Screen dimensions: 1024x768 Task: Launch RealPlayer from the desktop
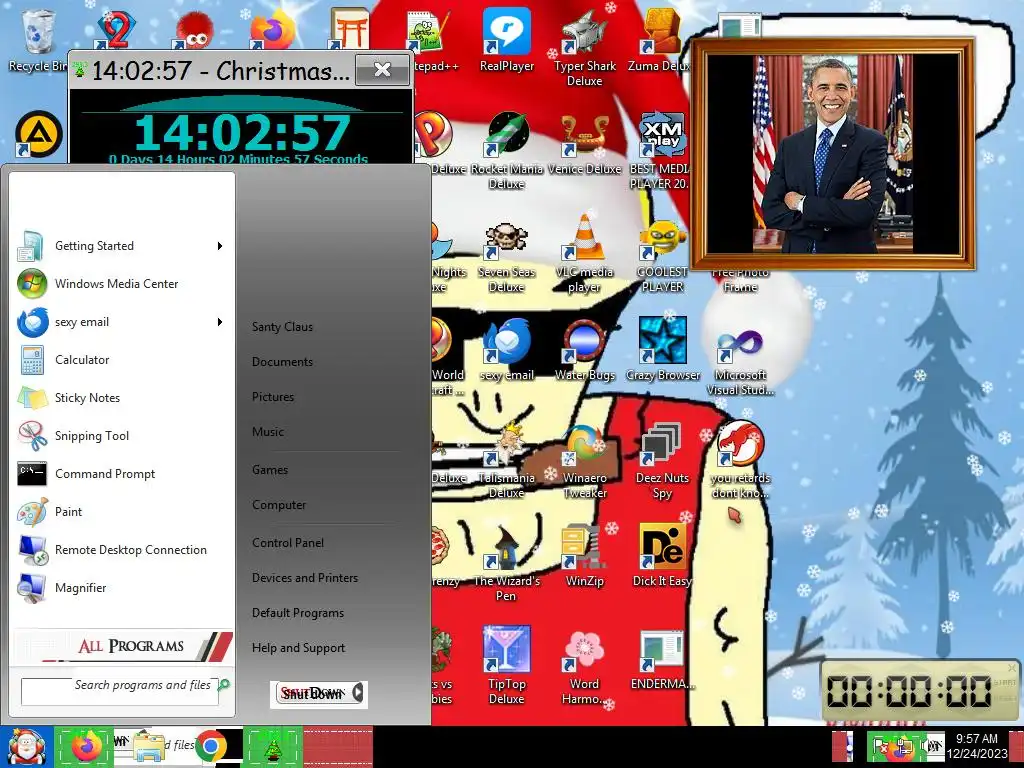507,39
